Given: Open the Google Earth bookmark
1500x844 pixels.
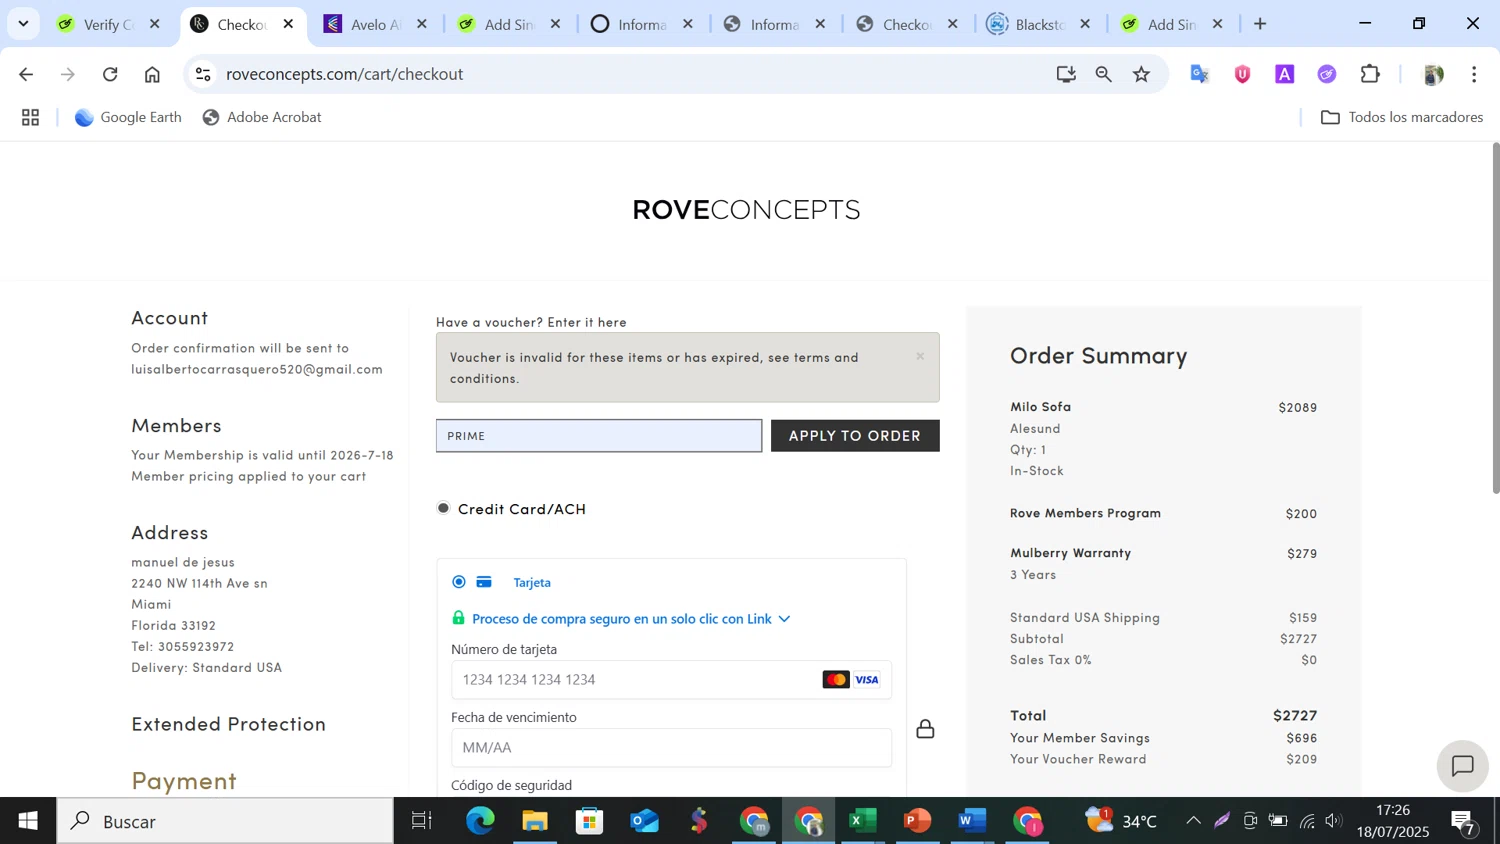Looking at the screenshot, I should (x=128, y=117).
